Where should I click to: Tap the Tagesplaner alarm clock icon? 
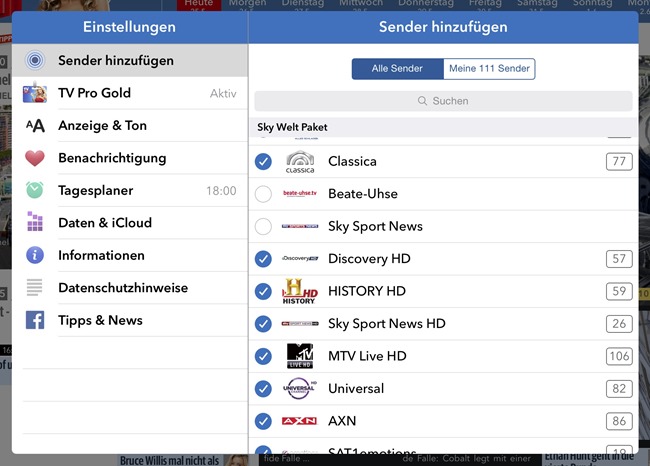tap(35, 190)
